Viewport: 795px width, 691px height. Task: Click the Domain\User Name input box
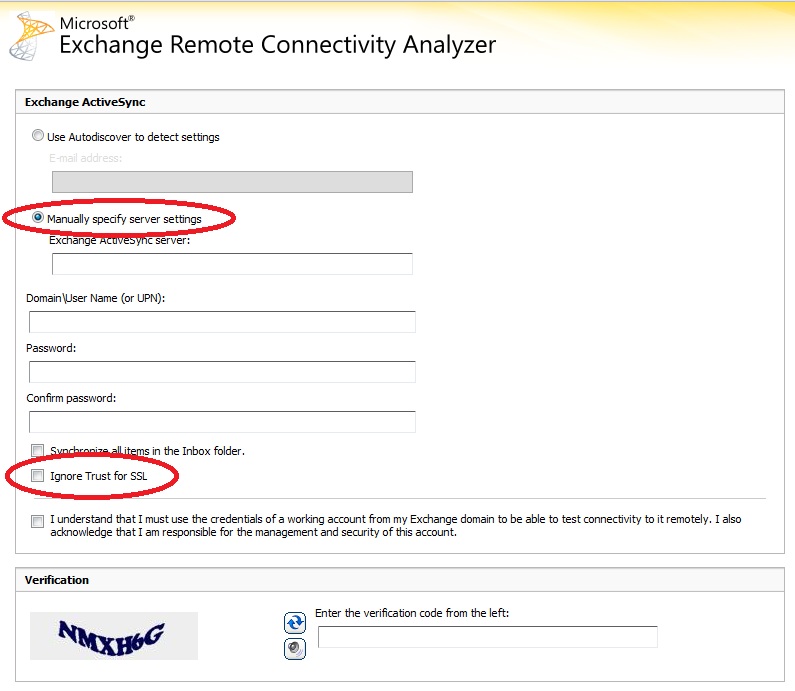[x=222, y=322]
